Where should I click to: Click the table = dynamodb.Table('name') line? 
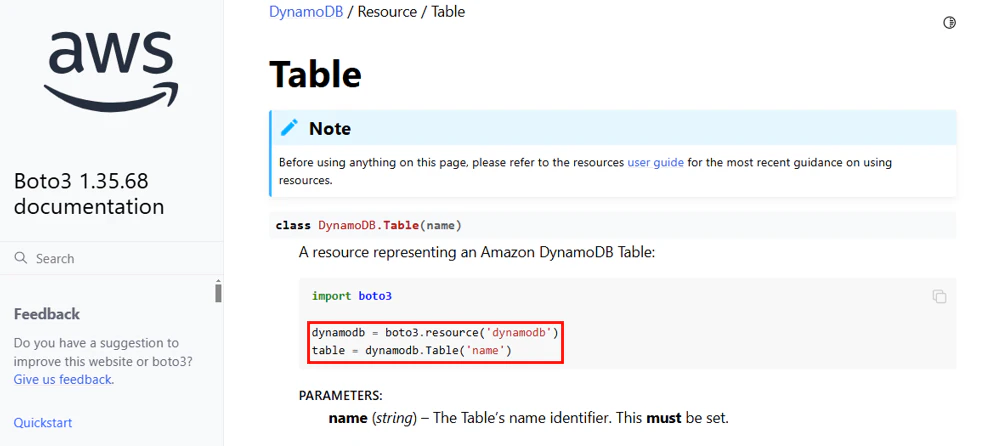click(412, 351)
